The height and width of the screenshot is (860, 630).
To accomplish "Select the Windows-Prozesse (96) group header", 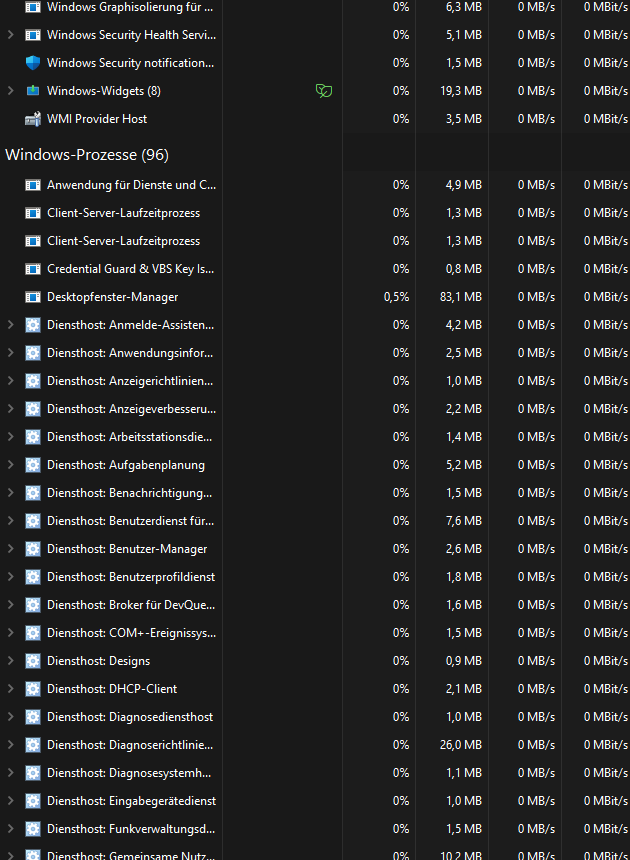I will [x=87, y=155].
